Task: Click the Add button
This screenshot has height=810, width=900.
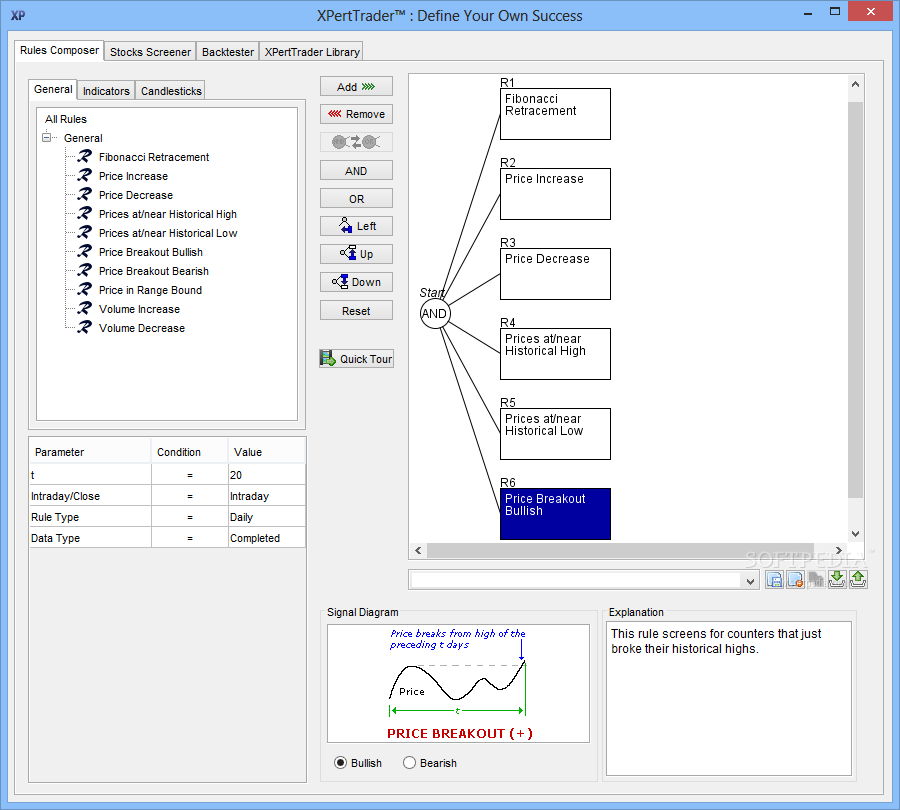Action: pos(356,86)
